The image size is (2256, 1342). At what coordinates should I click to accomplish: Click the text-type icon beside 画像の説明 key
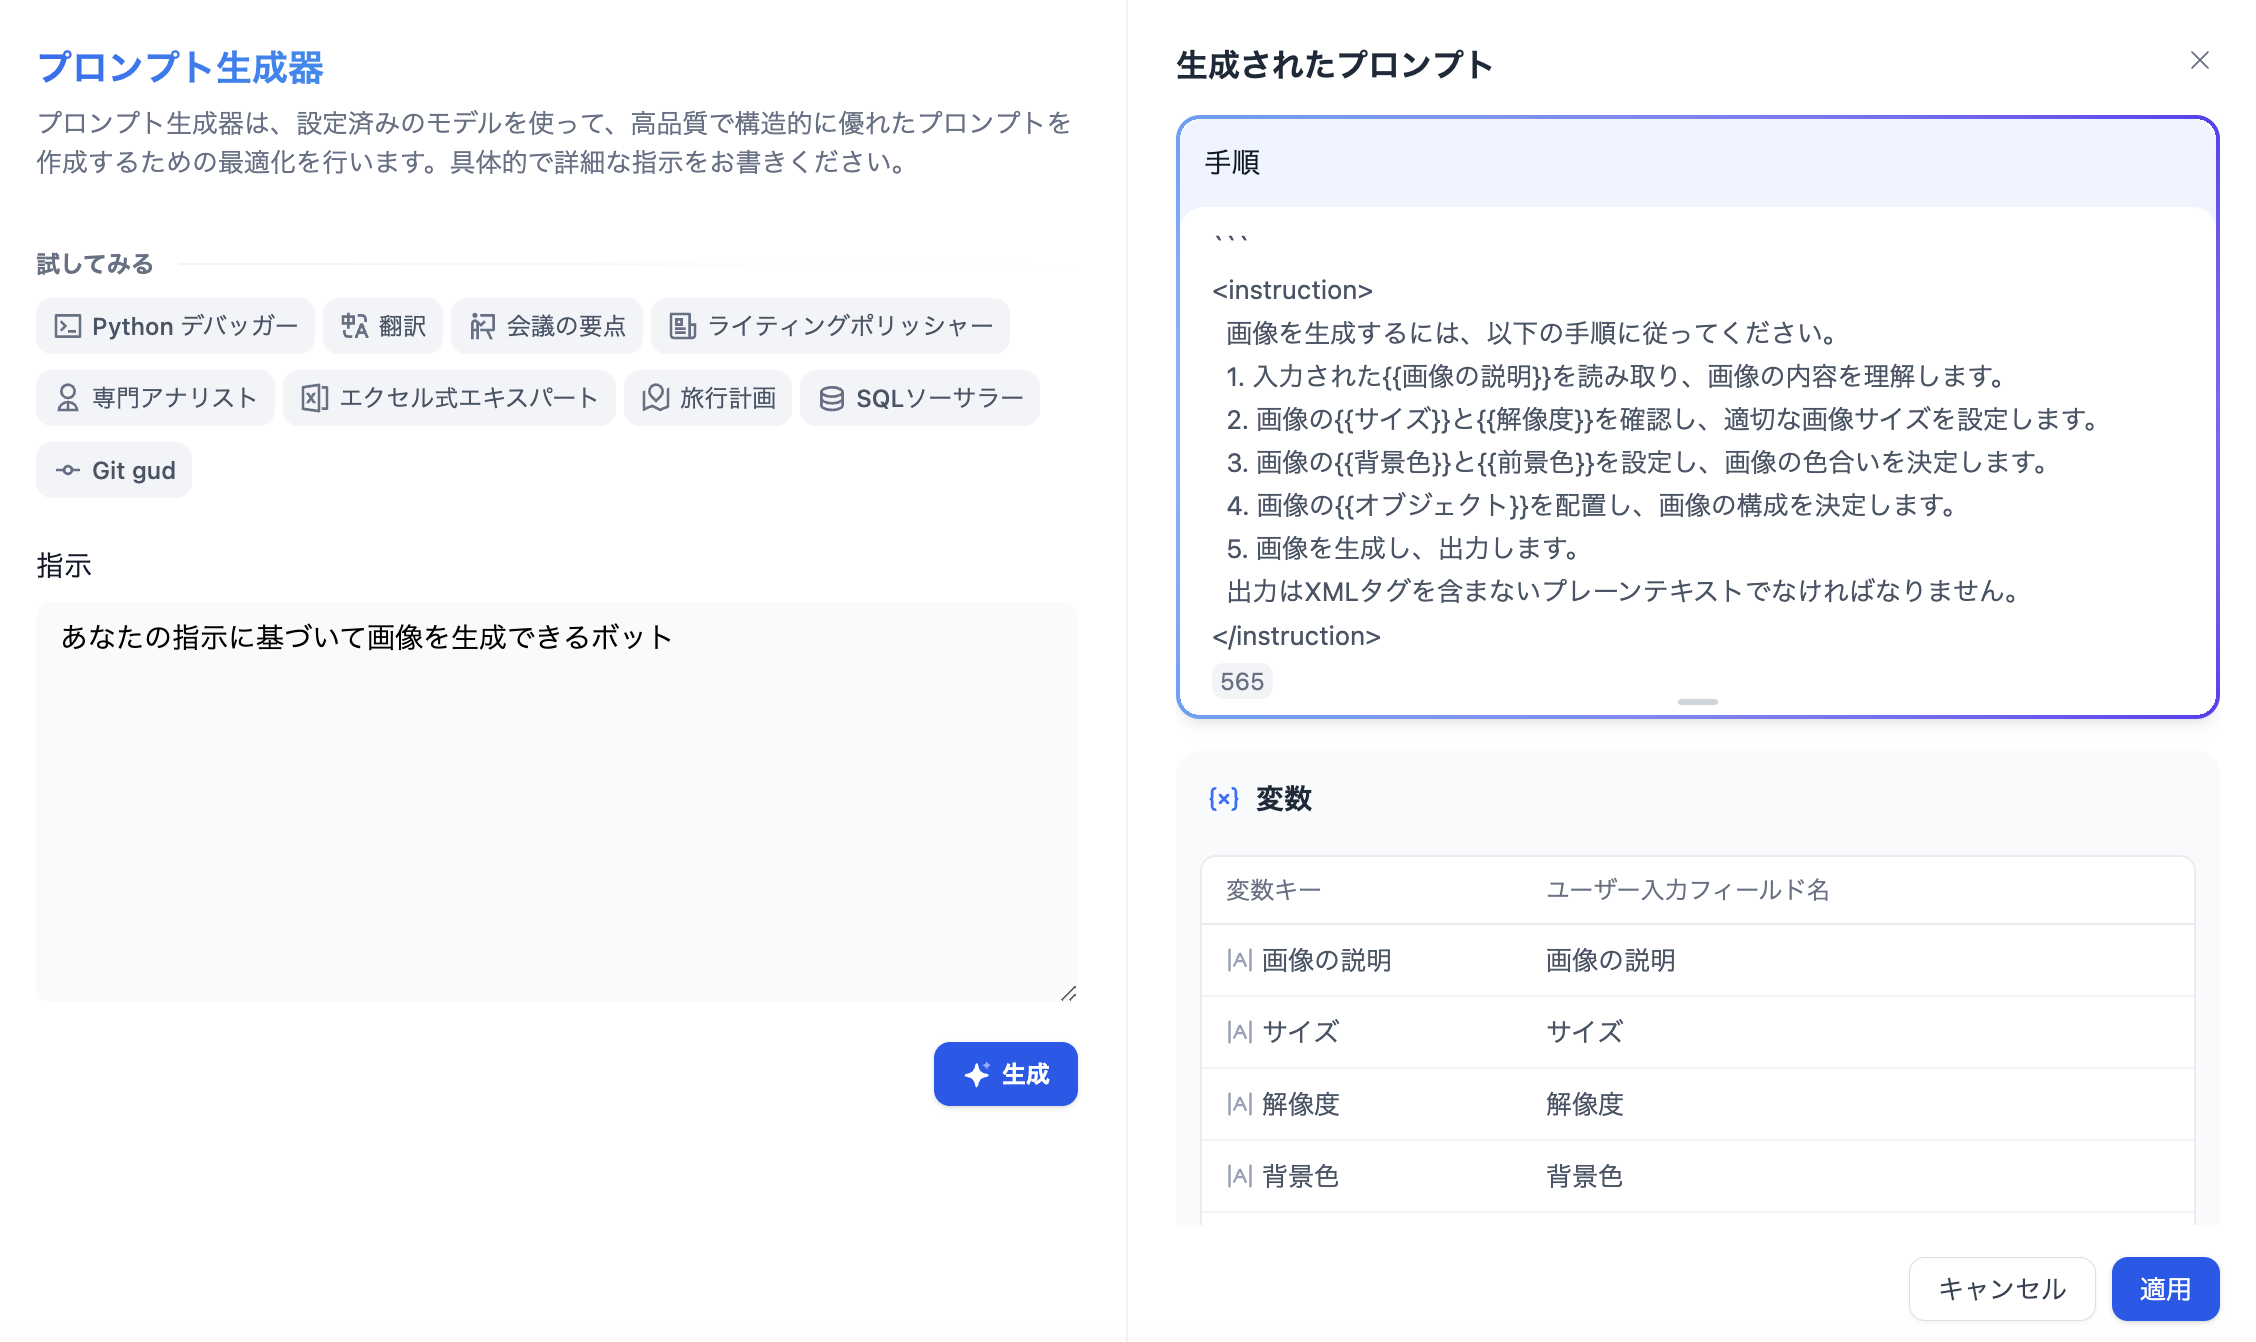(1239, 960)
